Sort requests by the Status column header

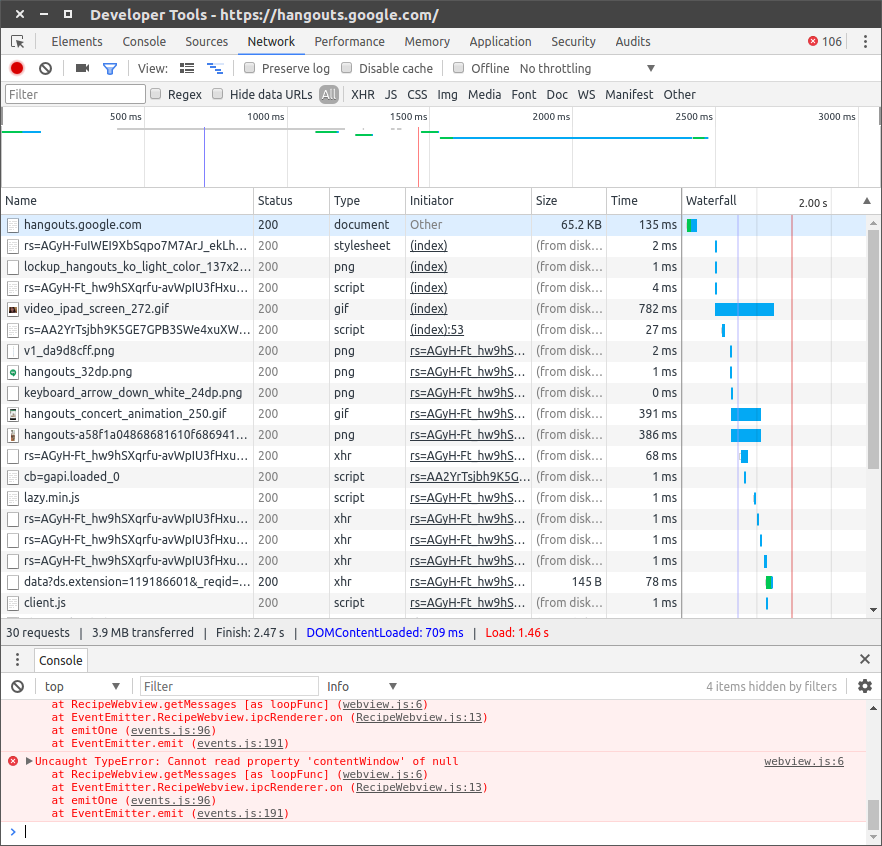[x=291, y=201]
